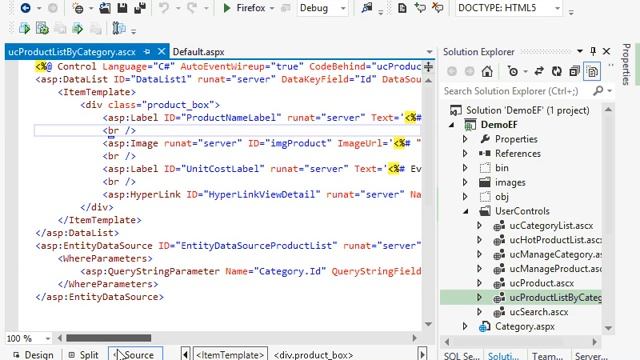Viewport: 640px width, 360px height.
Task: Click the New Project icon in toolbar
Action: pos(78,8)
